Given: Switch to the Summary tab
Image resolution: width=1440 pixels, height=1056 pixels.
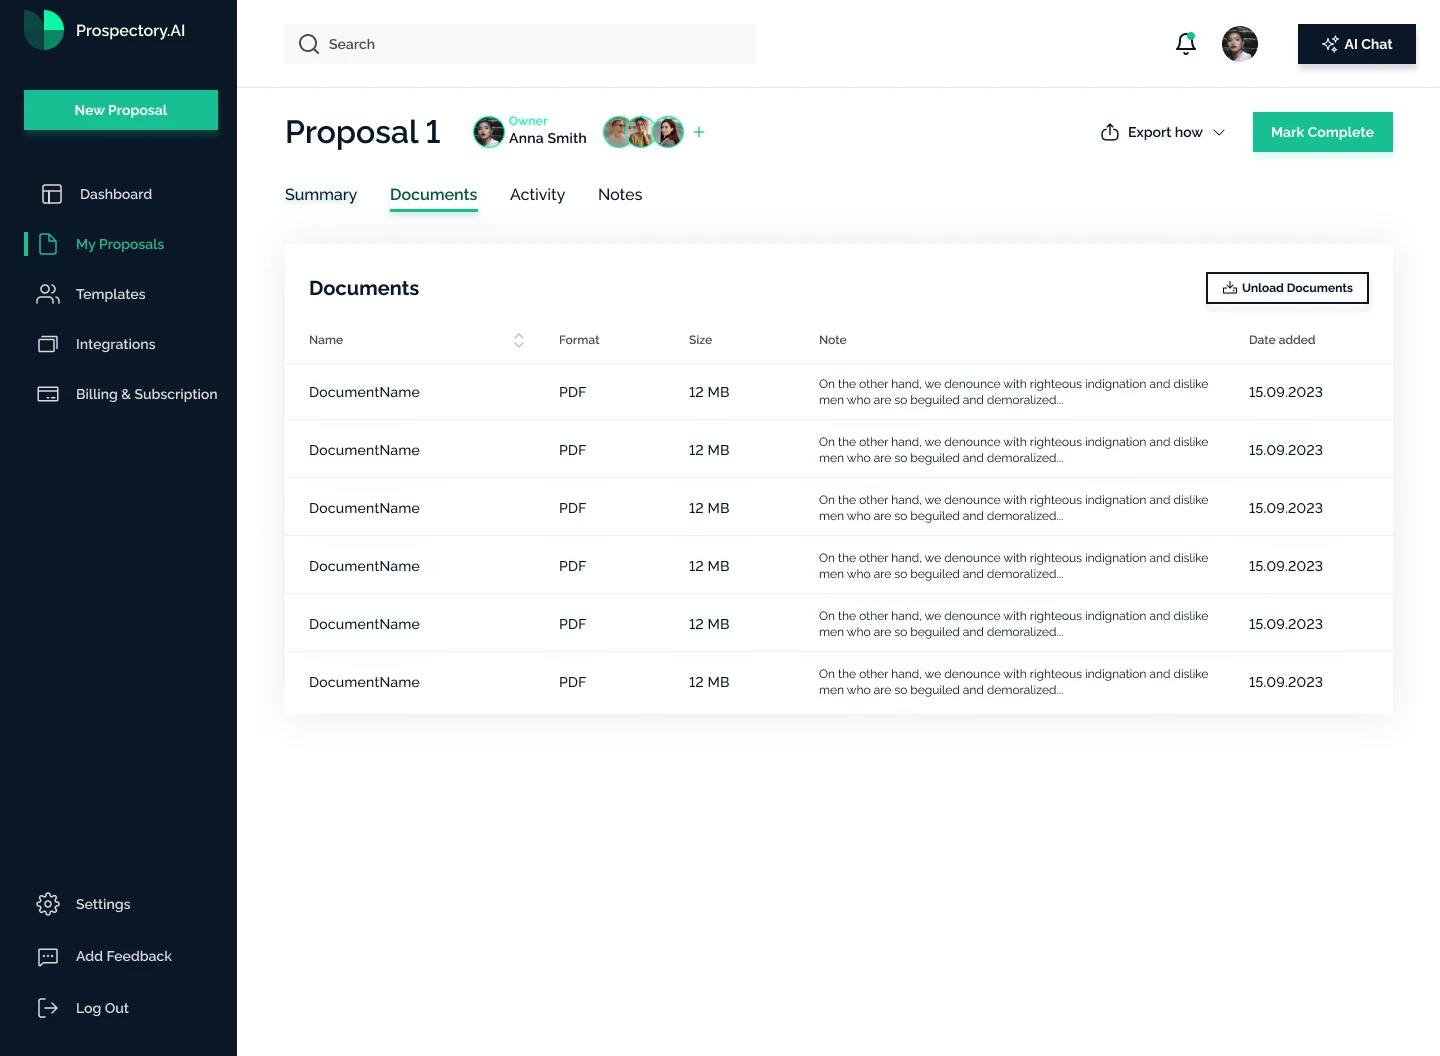Looking at the screenshot, I should 321,195.
